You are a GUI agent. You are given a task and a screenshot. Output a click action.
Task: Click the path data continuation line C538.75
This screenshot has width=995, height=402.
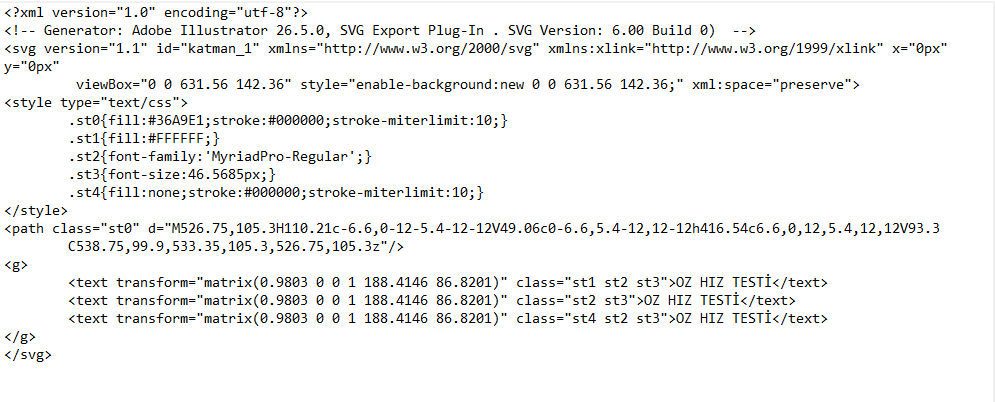235,247
